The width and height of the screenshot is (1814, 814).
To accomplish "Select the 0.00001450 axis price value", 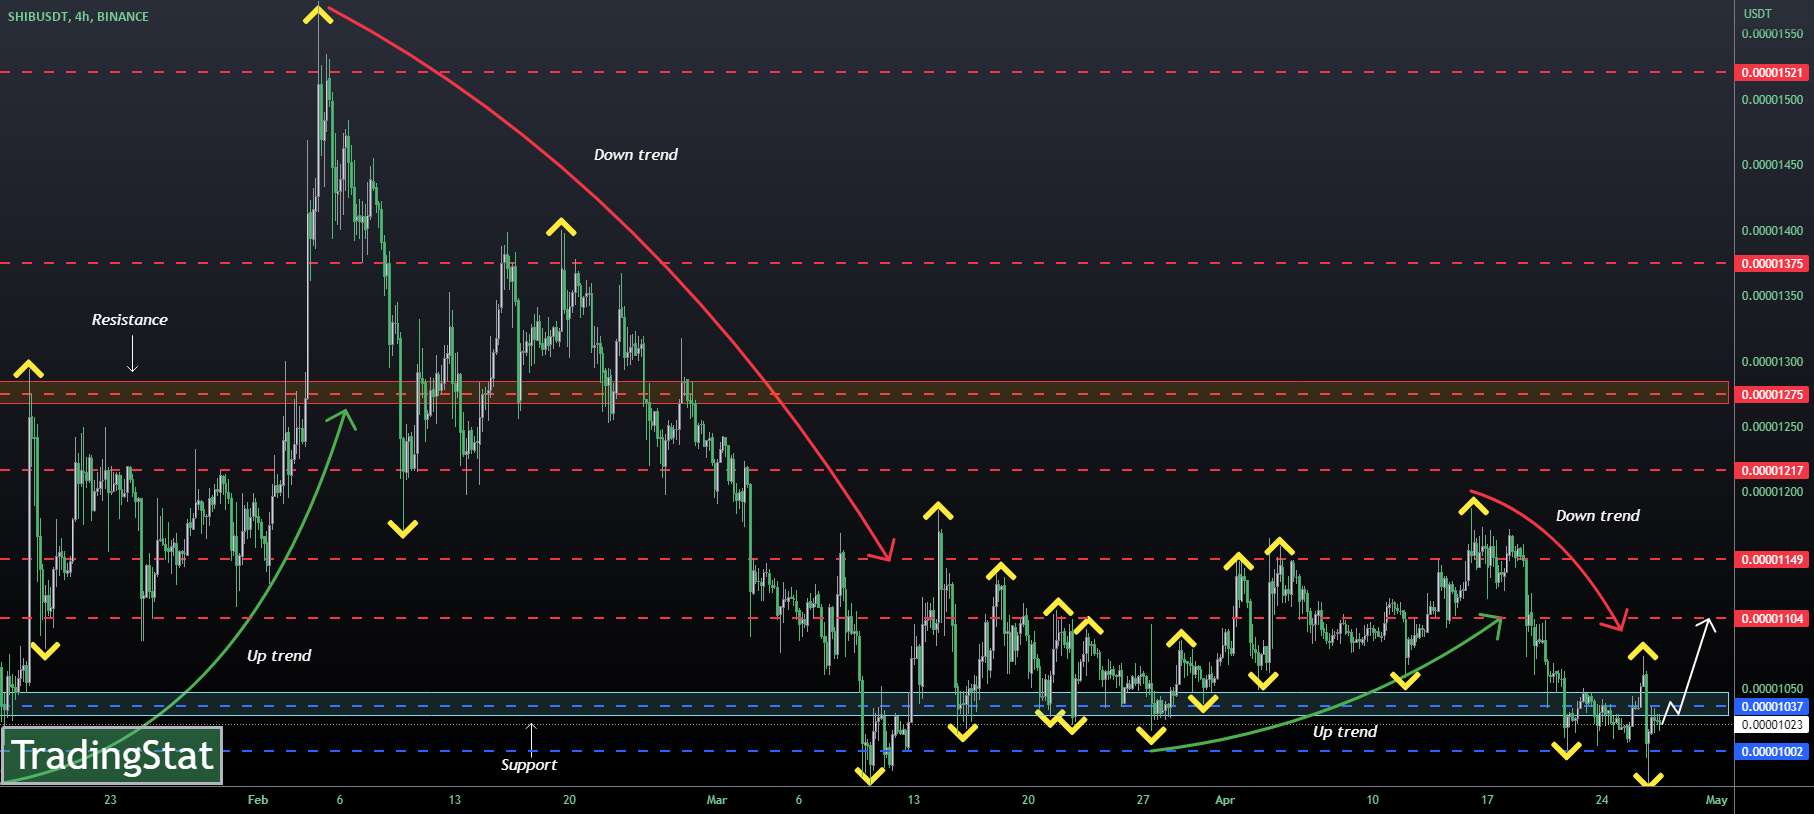I will 1772,165.
